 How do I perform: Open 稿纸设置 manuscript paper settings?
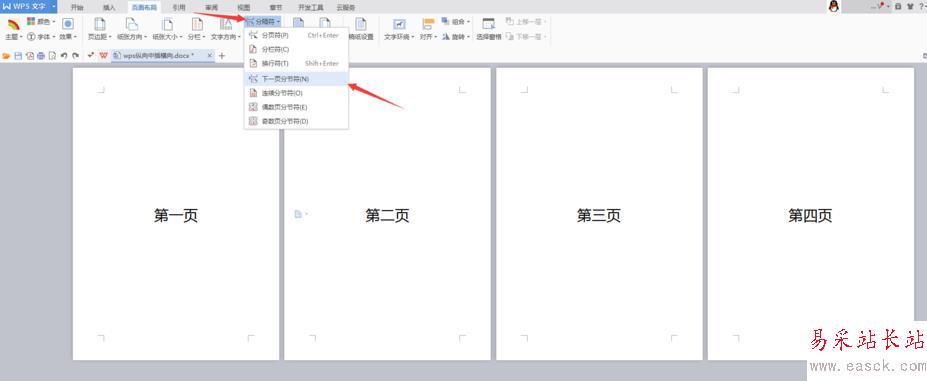[x=360, y=29]
